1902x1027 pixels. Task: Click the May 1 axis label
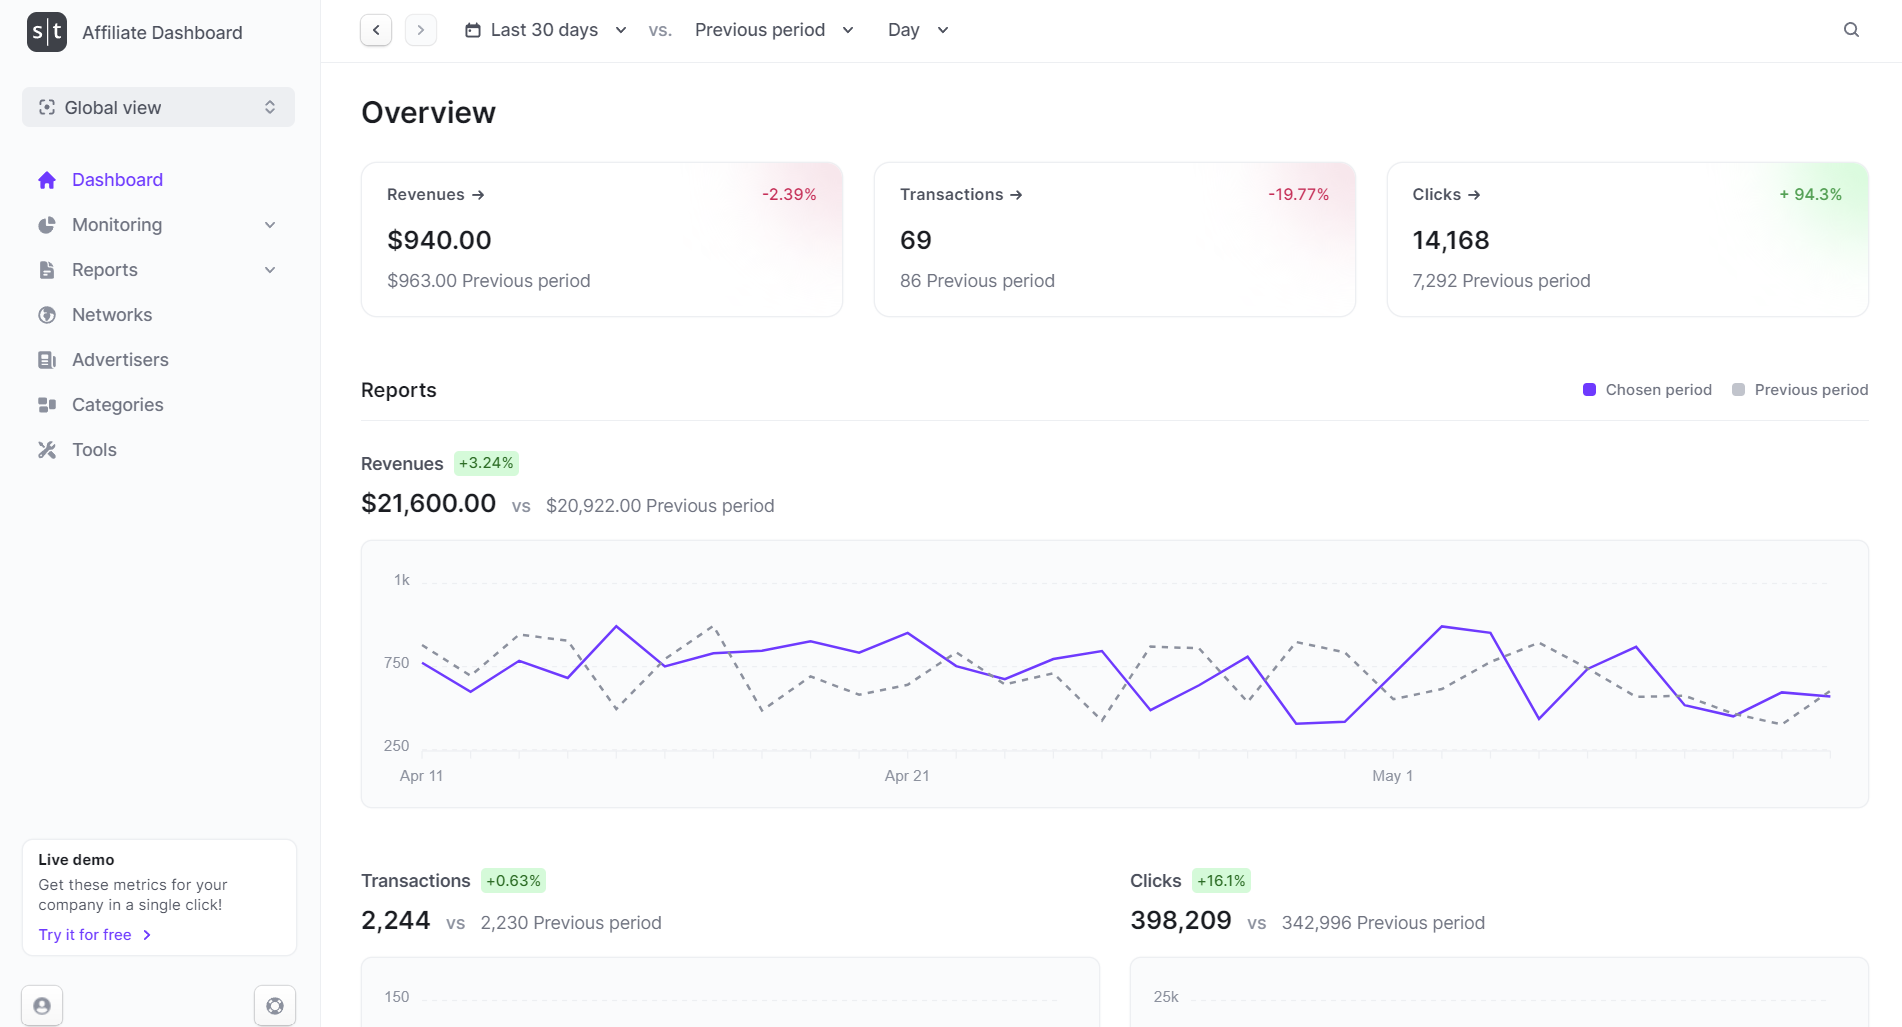[1392, 776]
